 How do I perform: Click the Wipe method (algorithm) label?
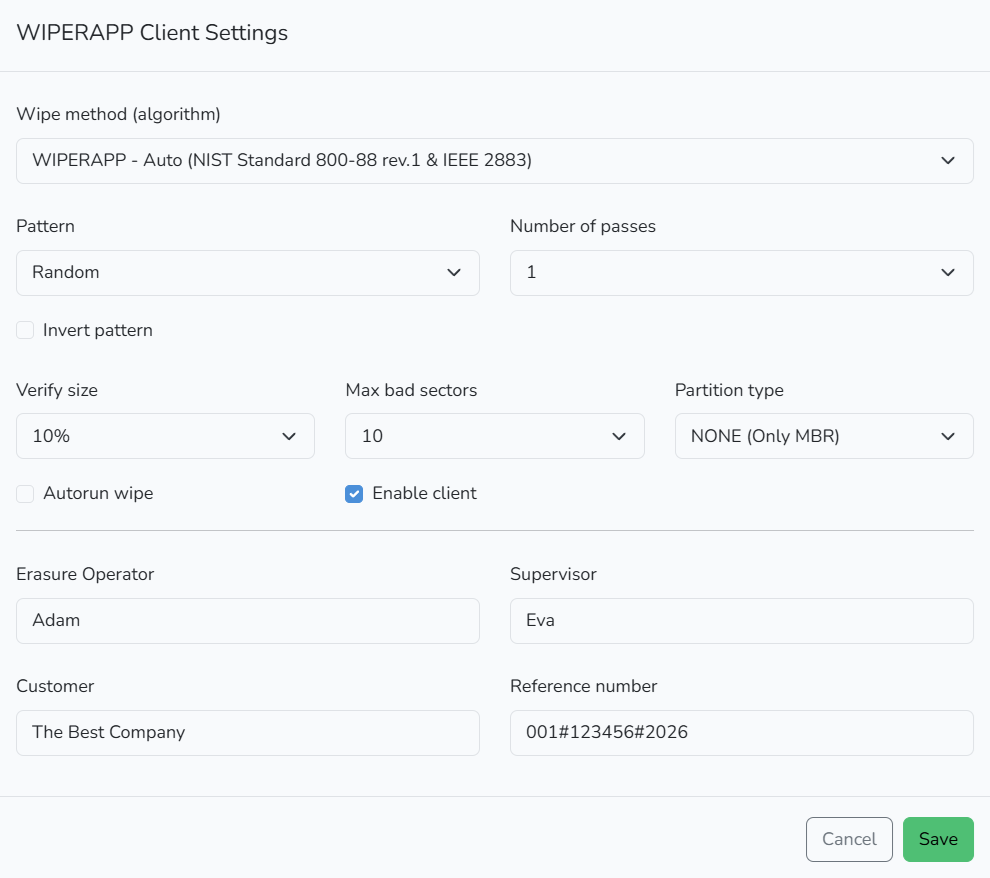tap(118, 114)
